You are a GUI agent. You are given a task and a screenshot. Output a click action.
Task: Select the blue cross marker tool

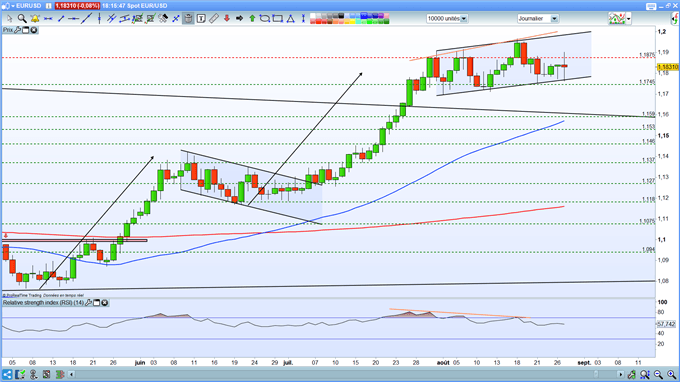coord(176,19)
